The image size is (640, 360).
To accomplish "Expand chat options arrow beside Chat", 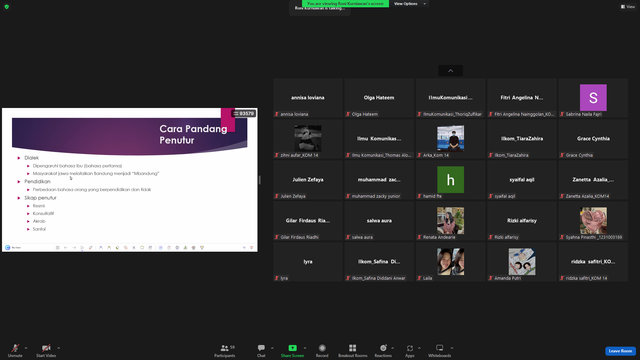I will 272,348.
